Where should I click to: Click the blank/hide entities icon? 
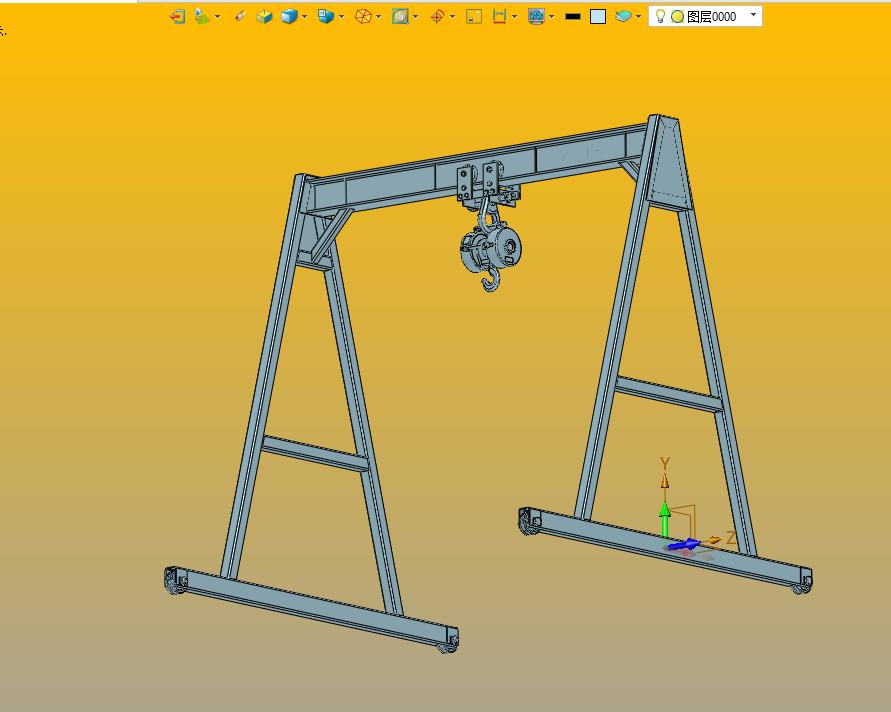click(202, 16)
